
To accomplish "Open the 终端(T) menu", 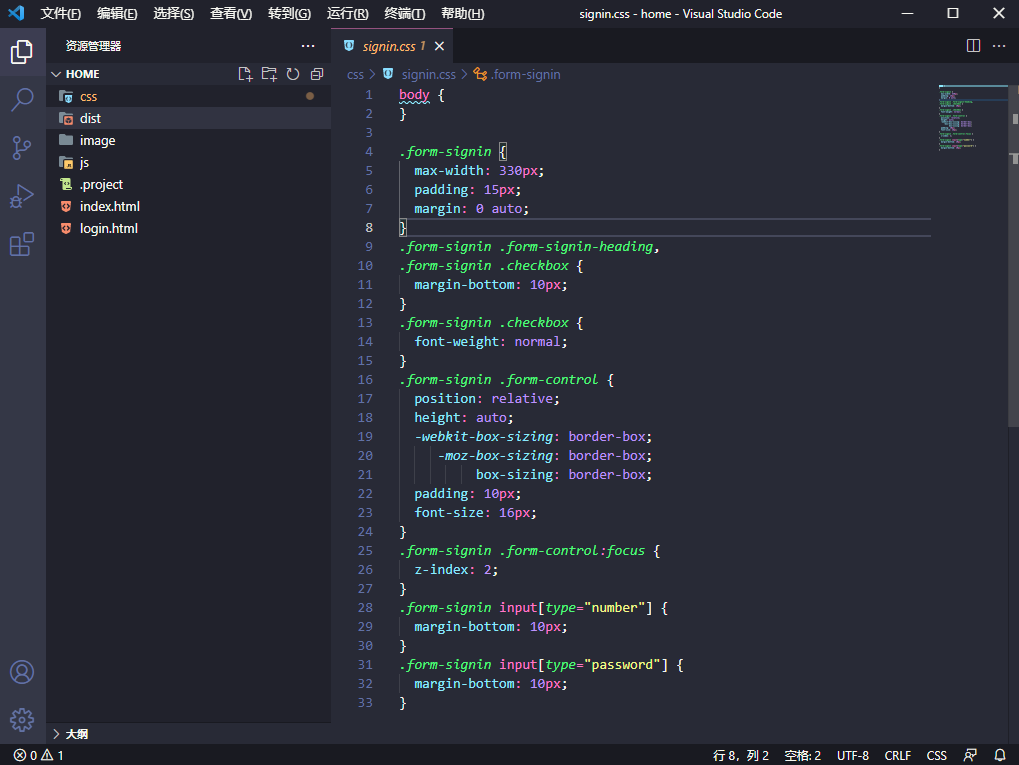I will click(x=404, y=14).
